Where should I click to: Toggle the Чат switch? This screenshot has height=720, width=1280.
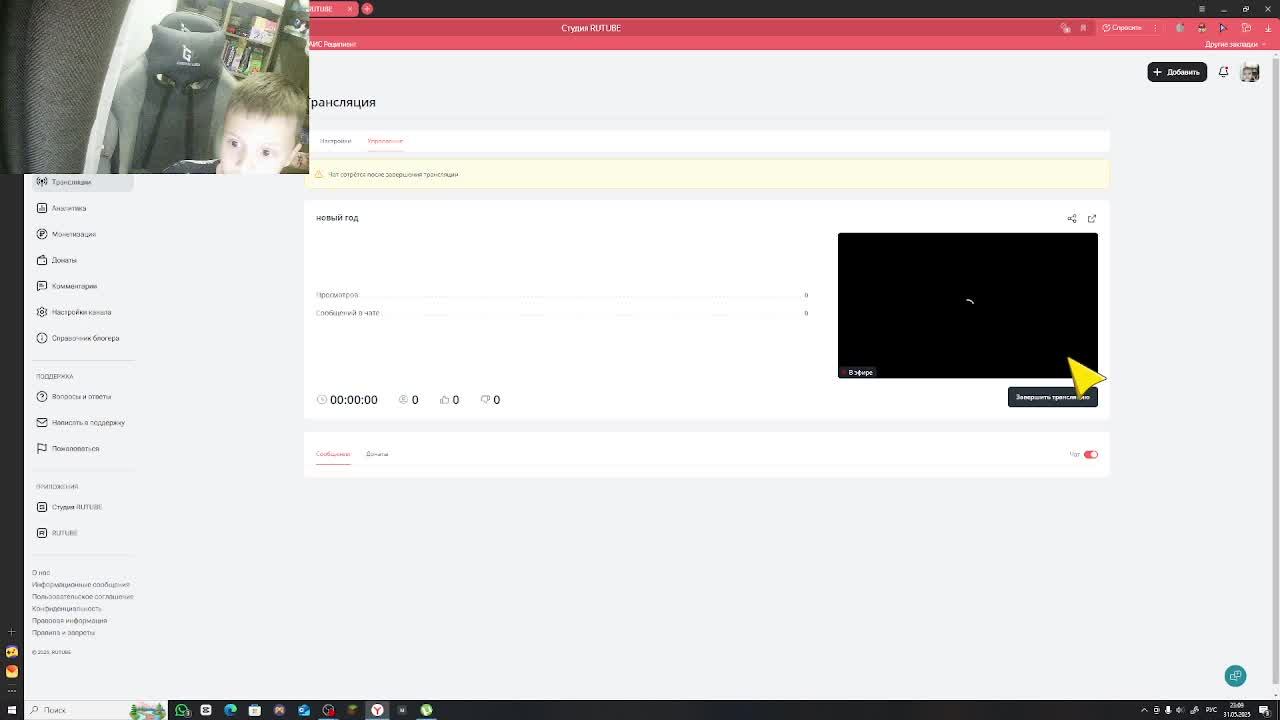1091,454
